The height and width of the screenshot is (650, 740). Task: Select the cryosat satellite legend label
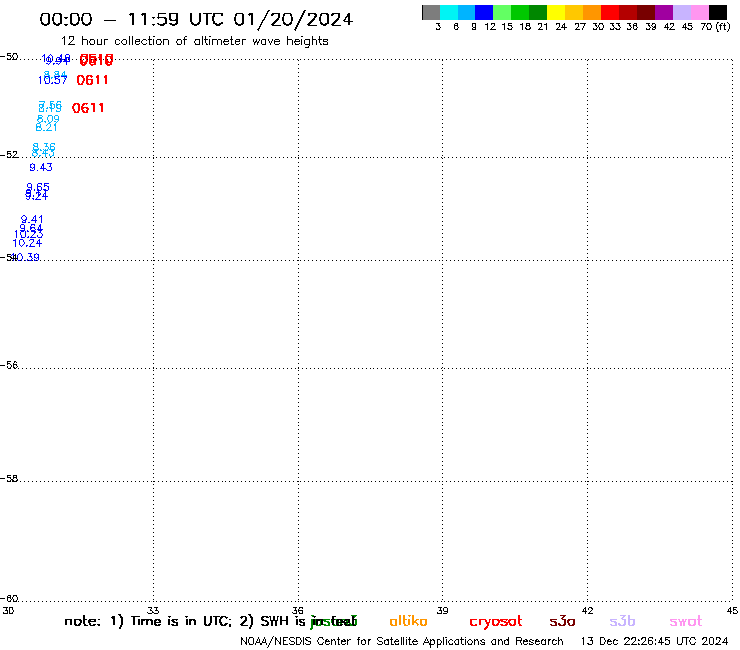tap(496, 622)
